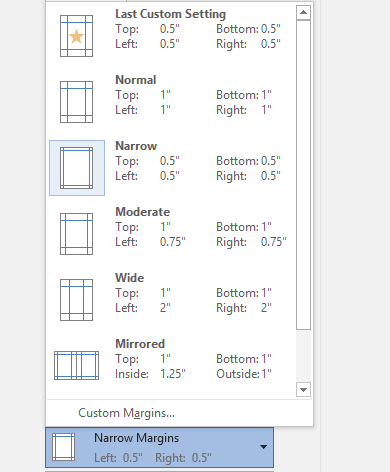Pick the highlighted Narrow margins icon
The height and width of the screenshot is (472, 390).
point(77,168)
